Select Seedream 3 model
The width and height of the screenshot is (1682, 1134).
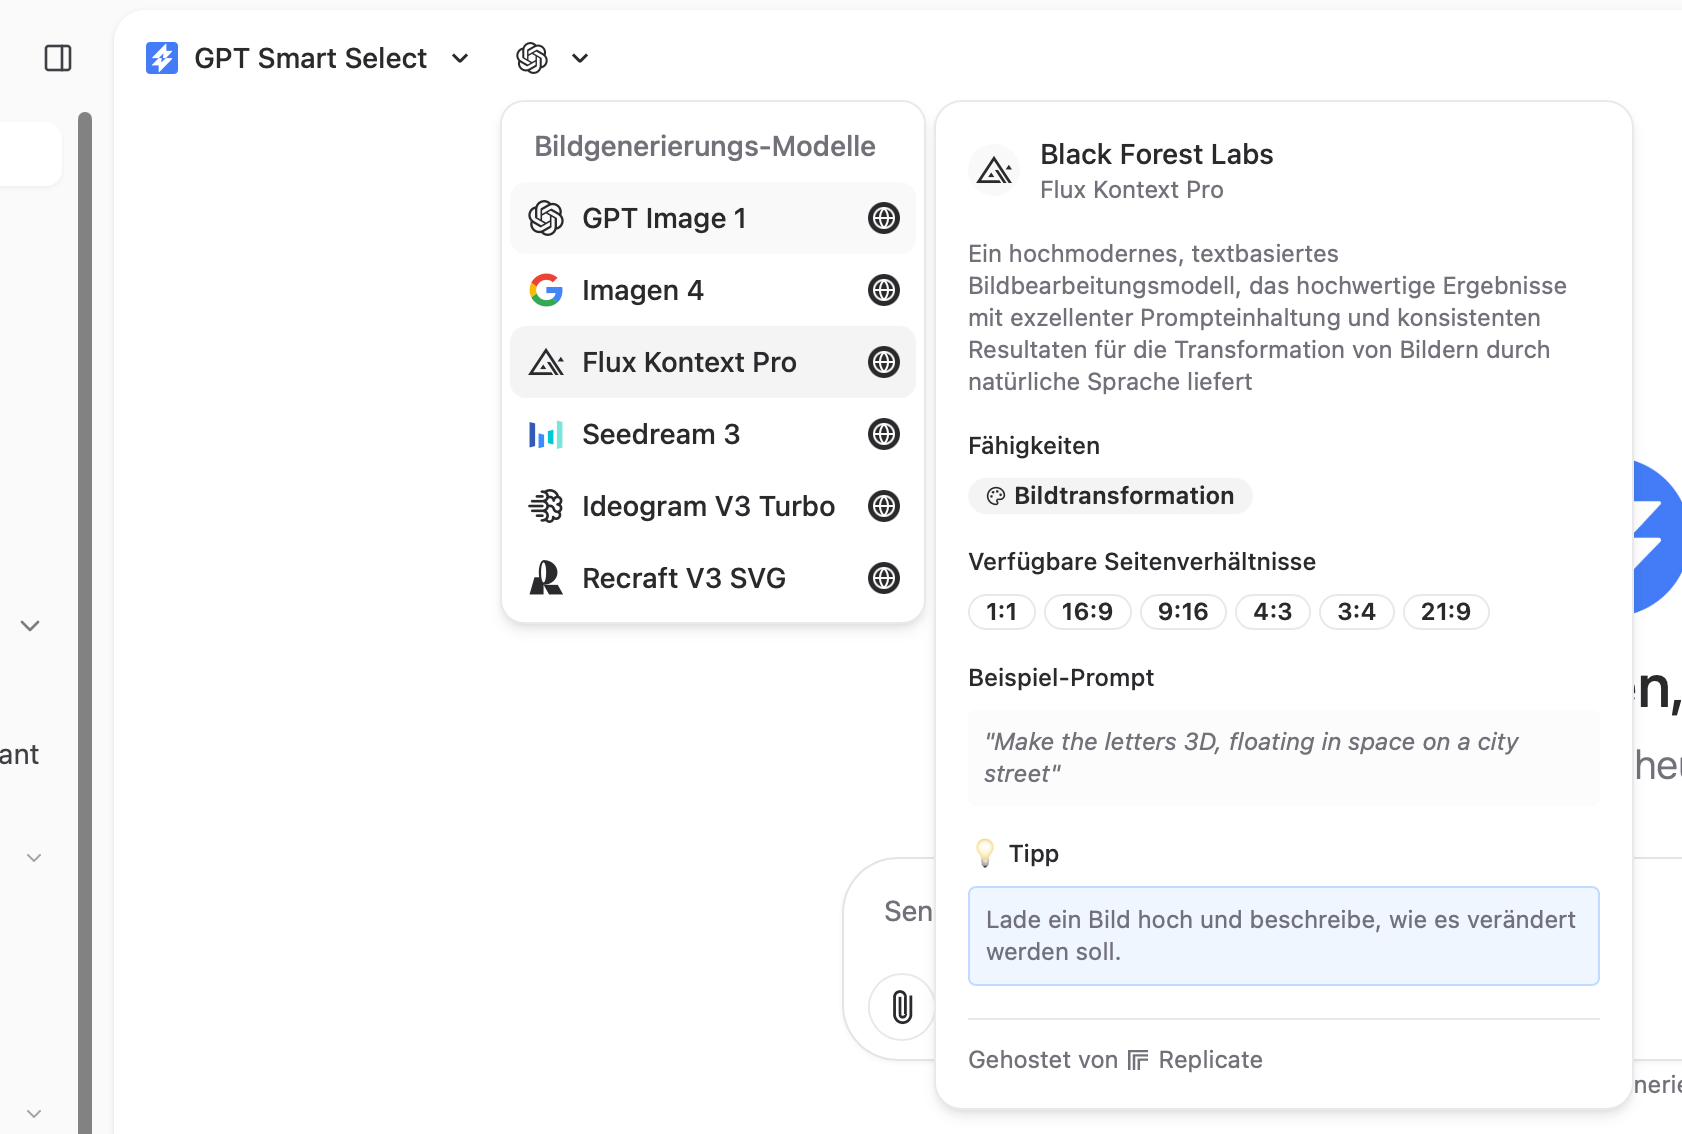[713, 434]
